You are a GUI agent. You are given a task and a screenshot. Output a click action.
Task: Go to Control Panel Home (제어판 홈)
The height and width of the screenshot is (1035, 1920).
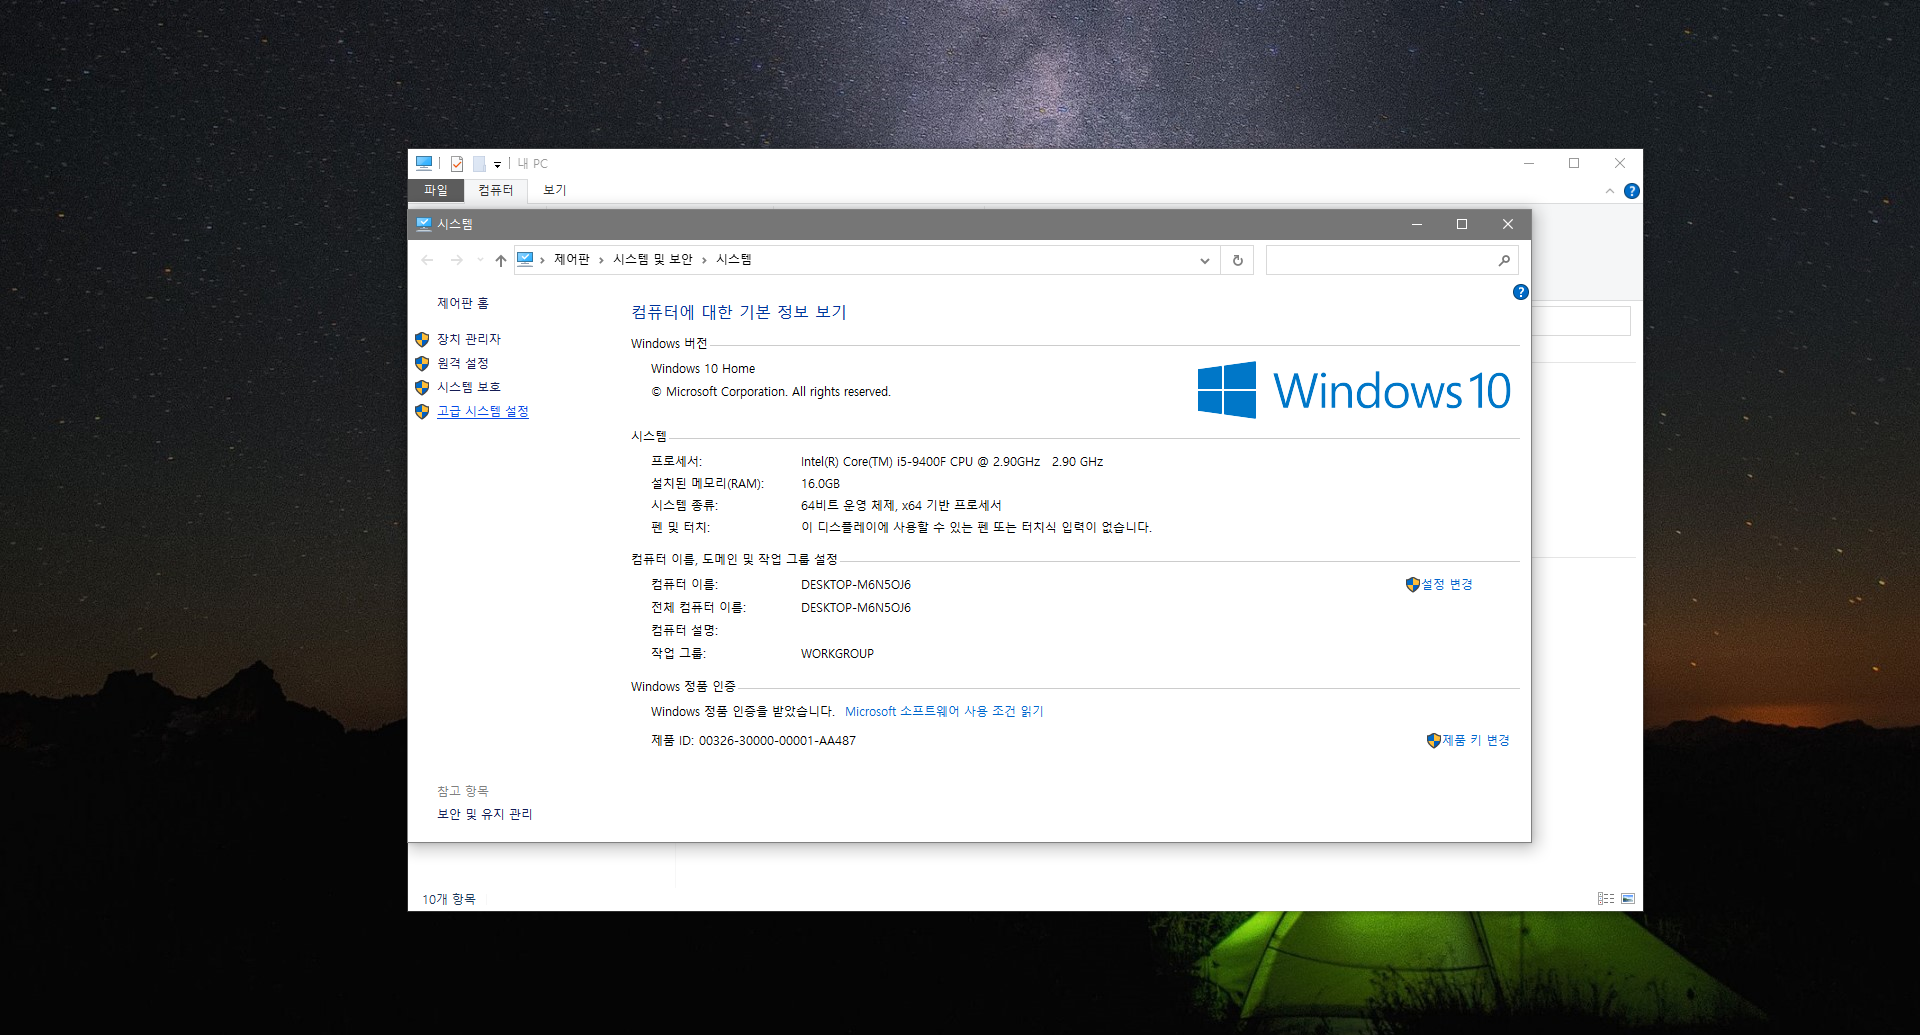(x=462, y=303)
